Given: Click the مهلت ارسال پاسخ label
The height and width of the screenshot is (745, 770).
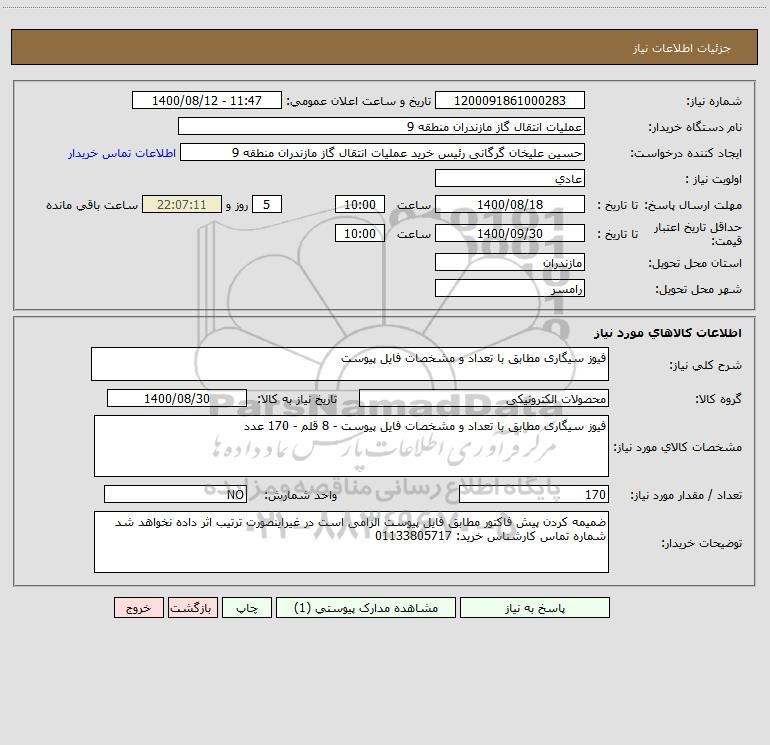Looking at the screenshot, I should pos(693,205).
